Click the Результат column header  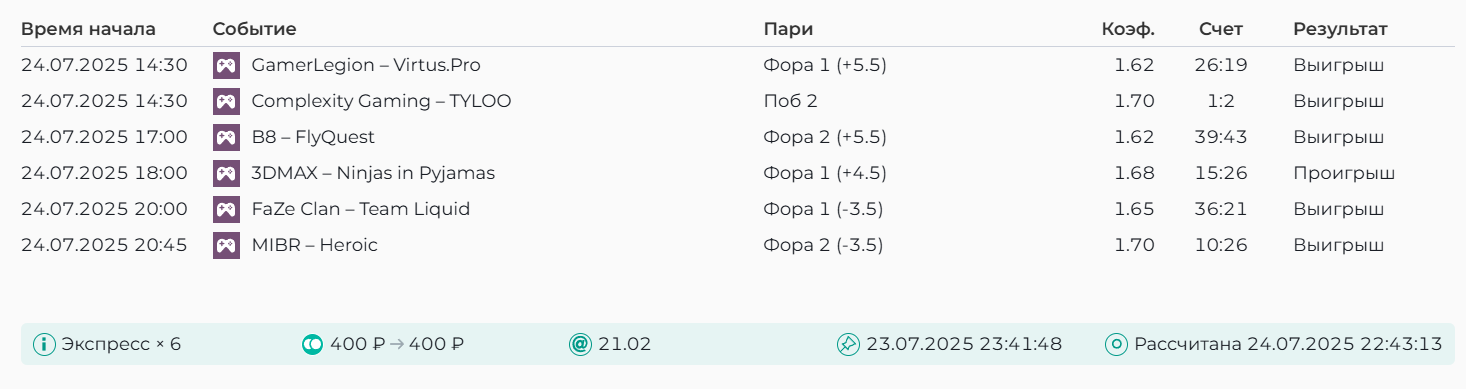[x=1340, y=30]
